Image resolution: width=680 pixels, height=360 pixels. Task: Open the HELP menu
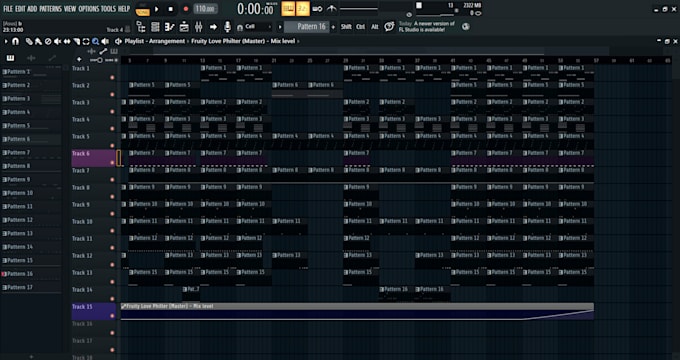point(124,9)
